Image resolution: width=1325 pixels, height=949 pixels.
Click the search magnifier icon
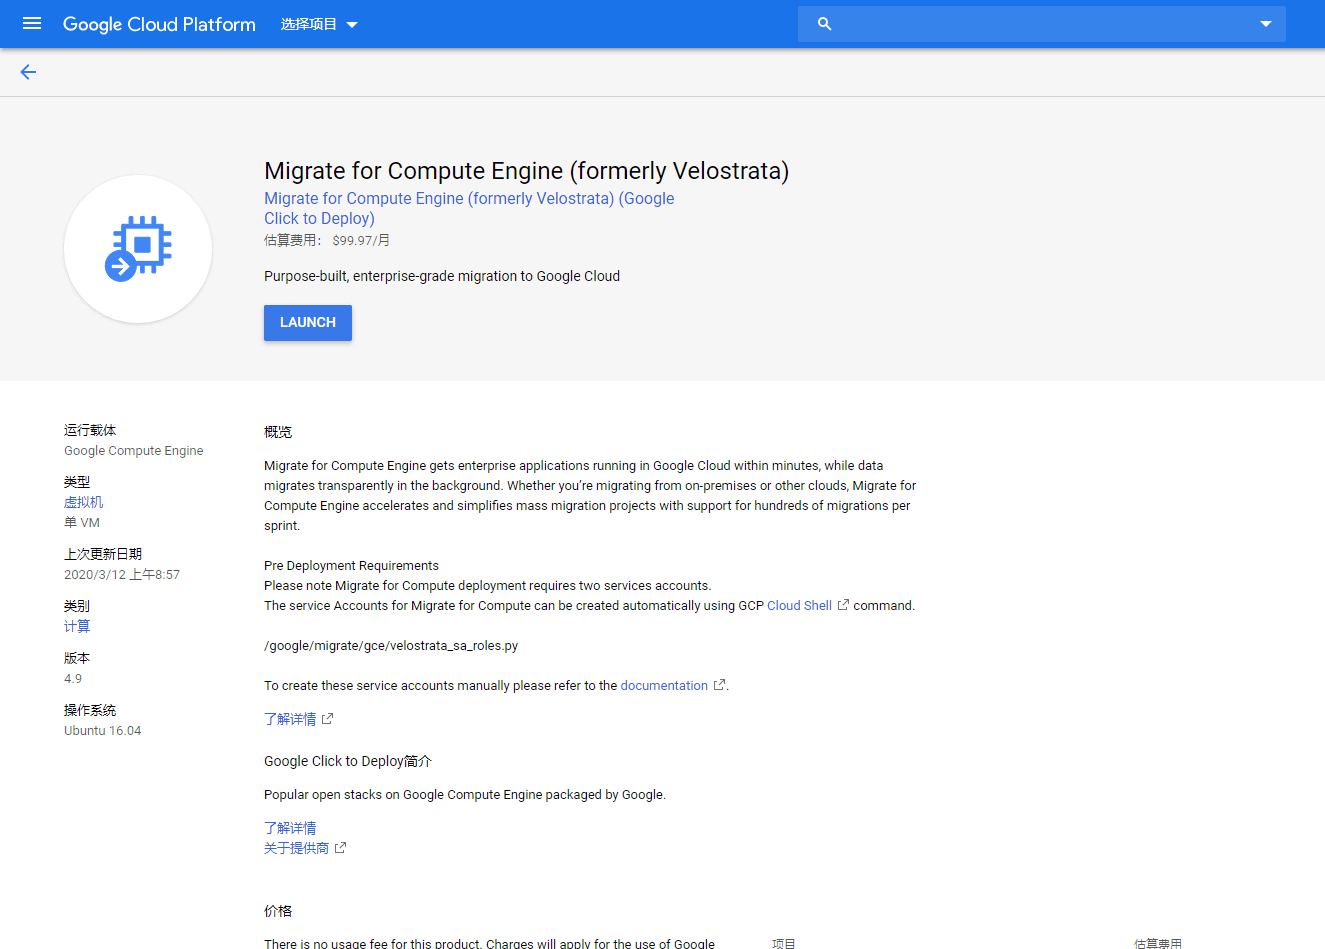click(824, 24)
